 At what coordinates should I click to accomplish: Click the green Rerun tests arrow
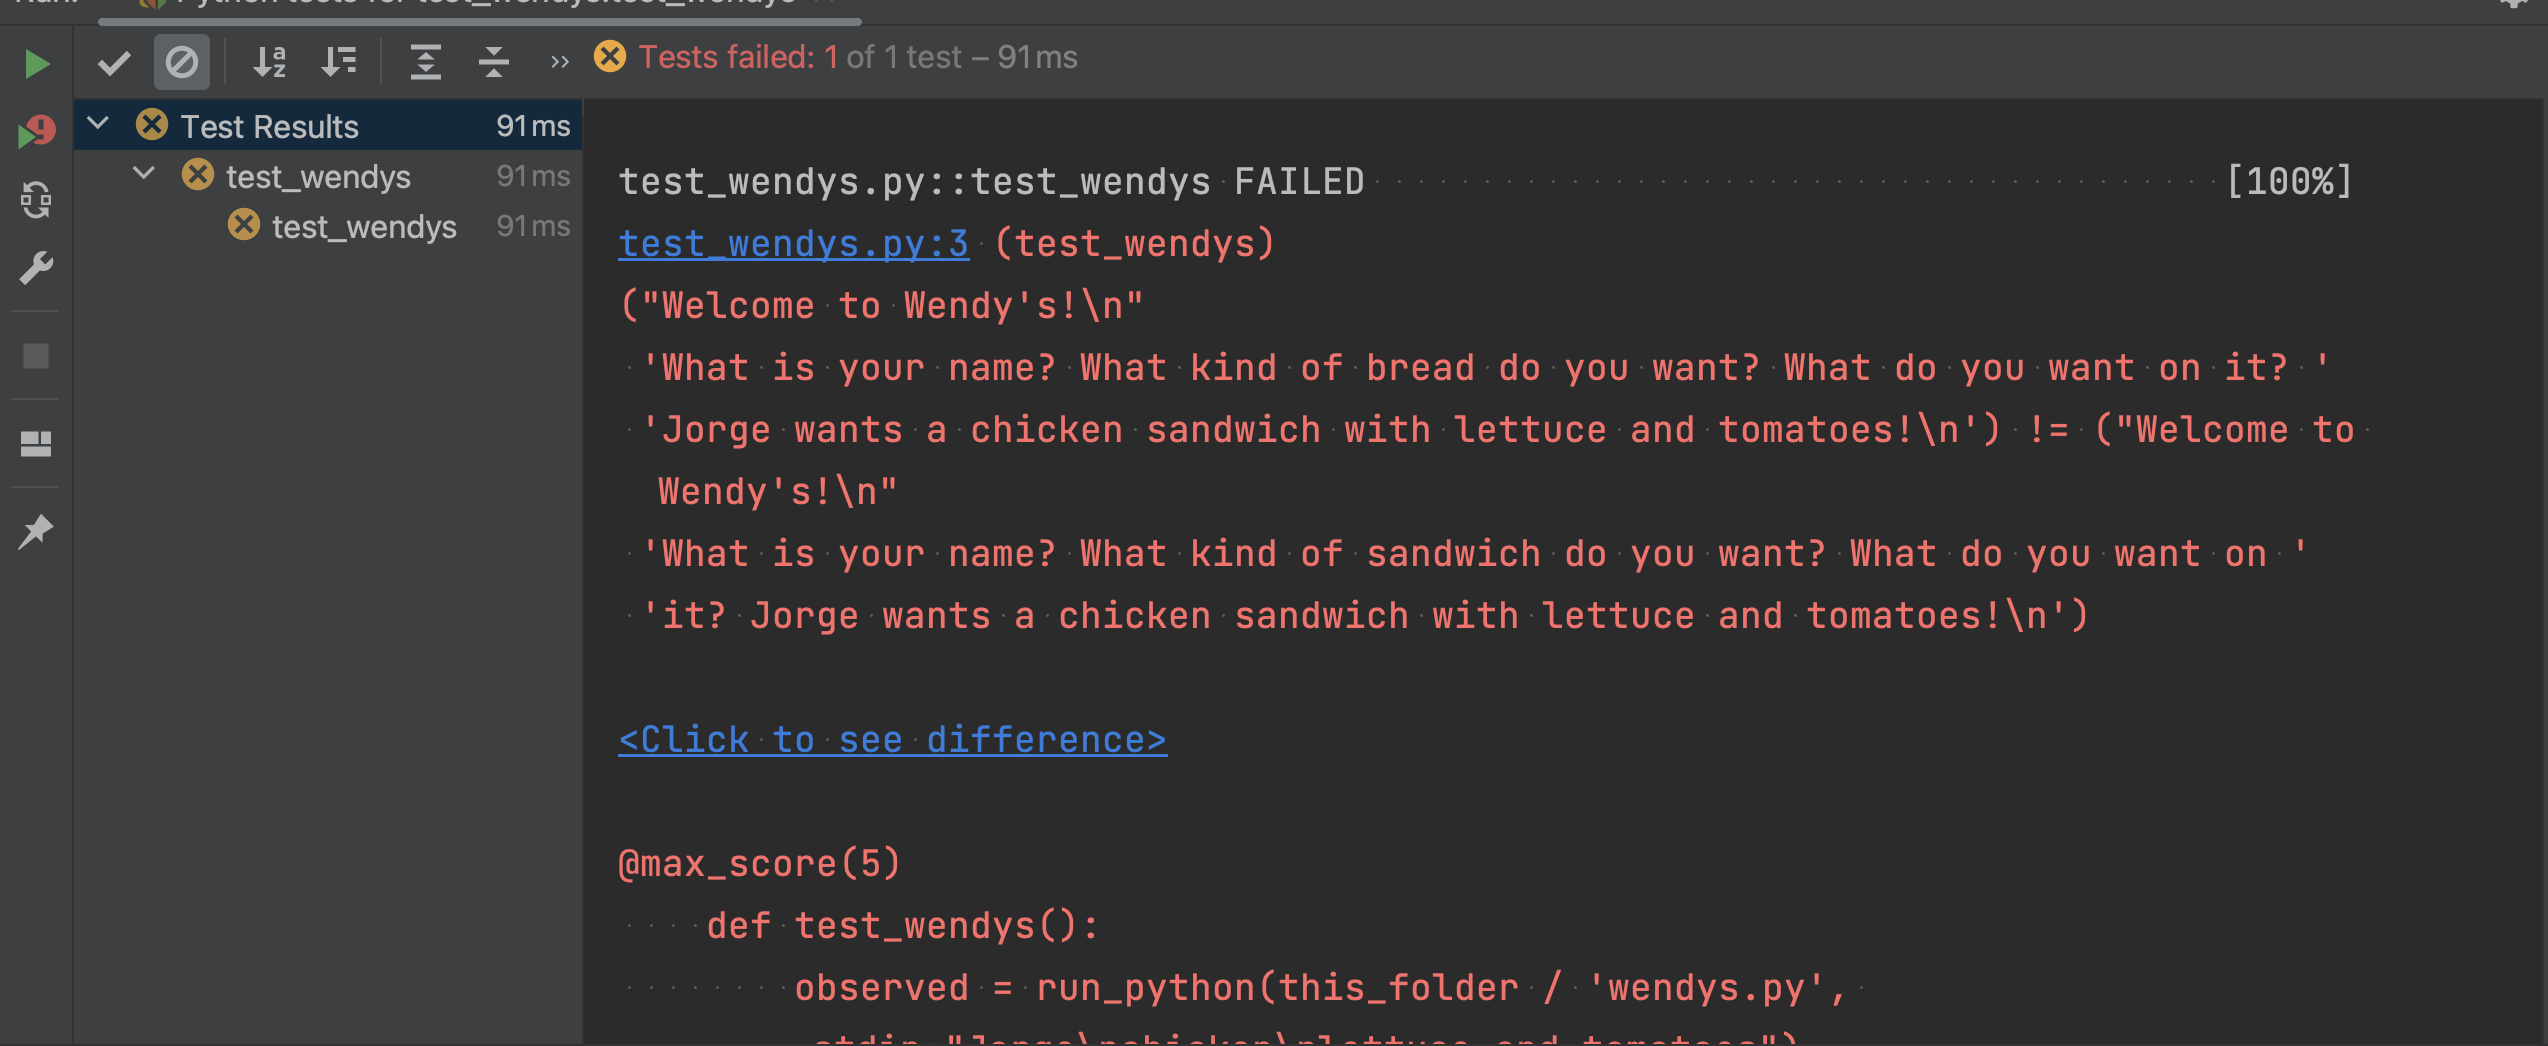coord(36,64)
